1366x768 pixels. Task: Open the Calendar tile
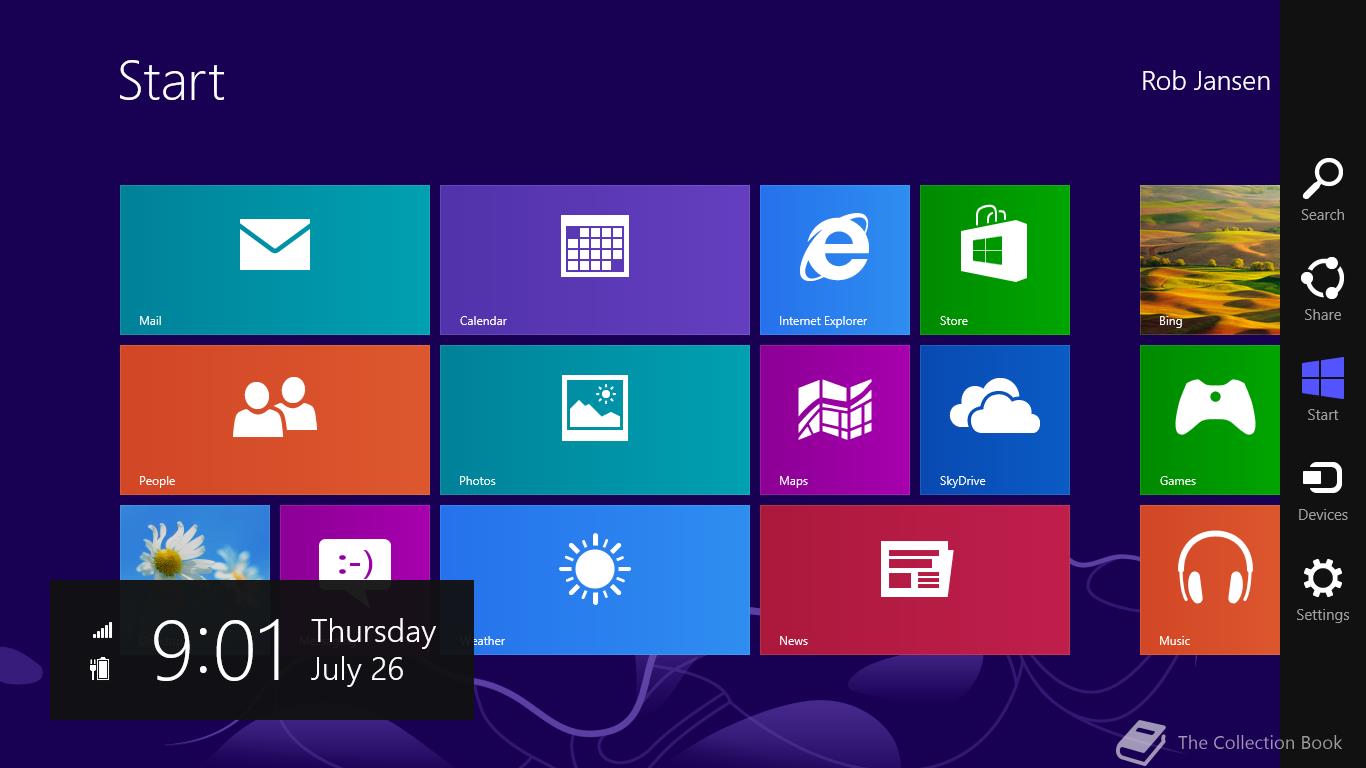[x=595, y=260]
